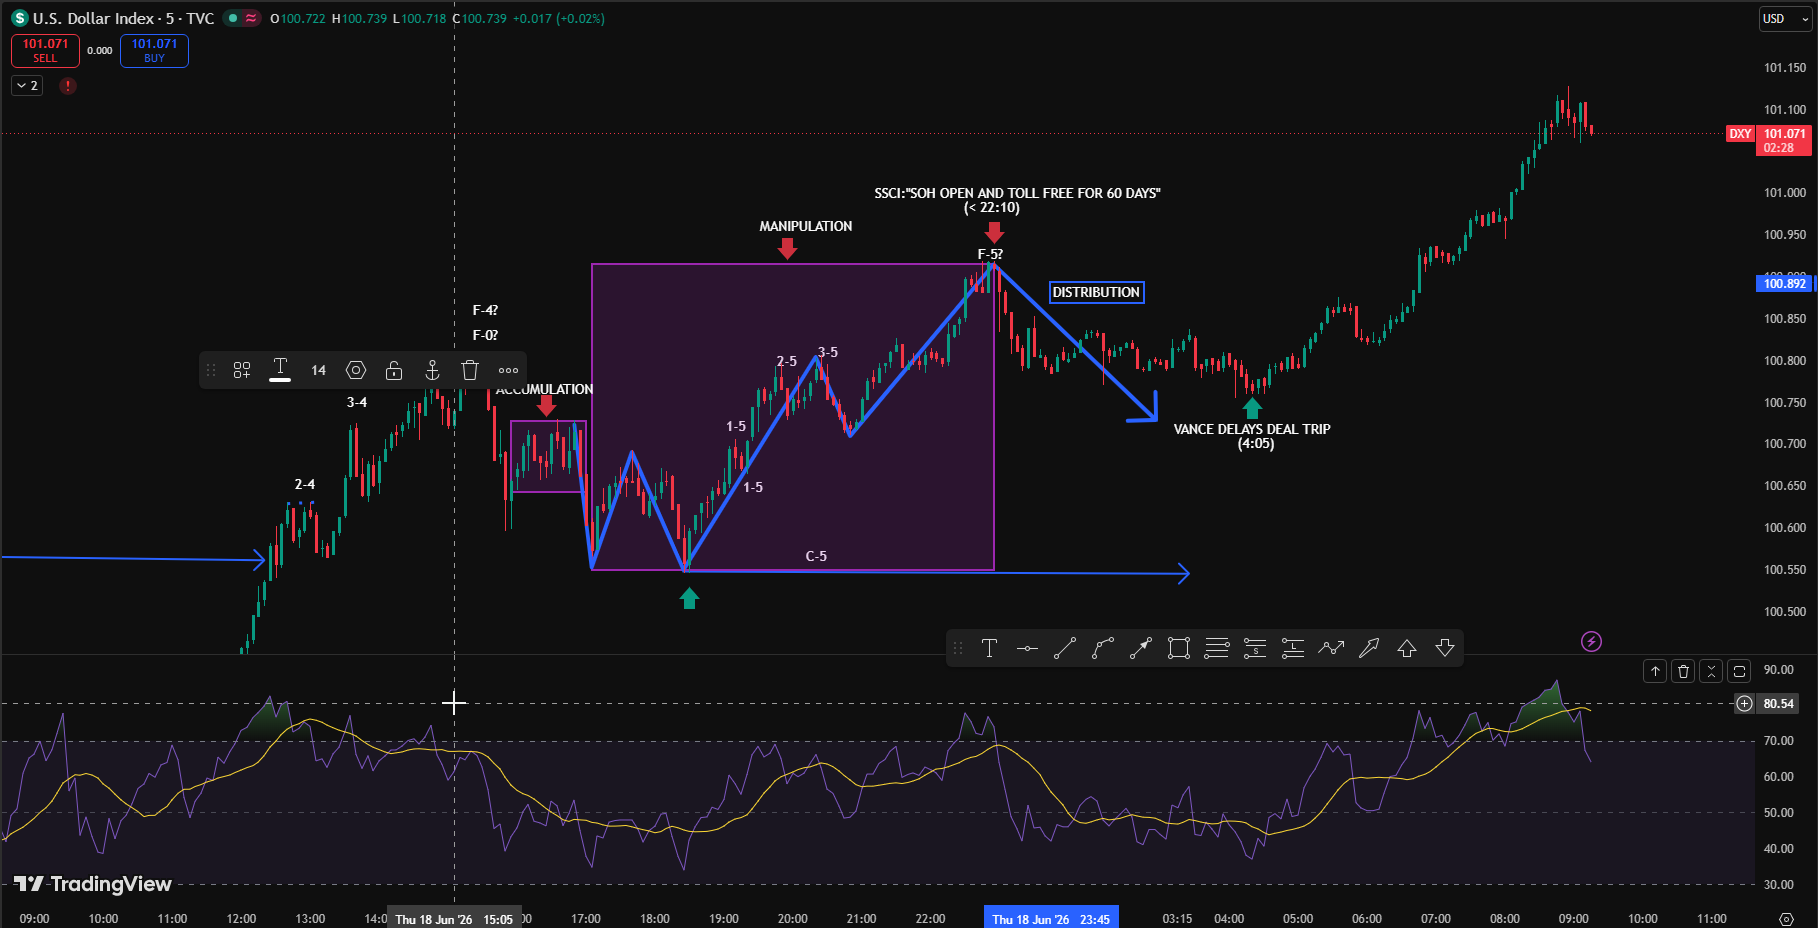
Task: Toggle the red alert indicator near legend
Action: coord(68,86)
